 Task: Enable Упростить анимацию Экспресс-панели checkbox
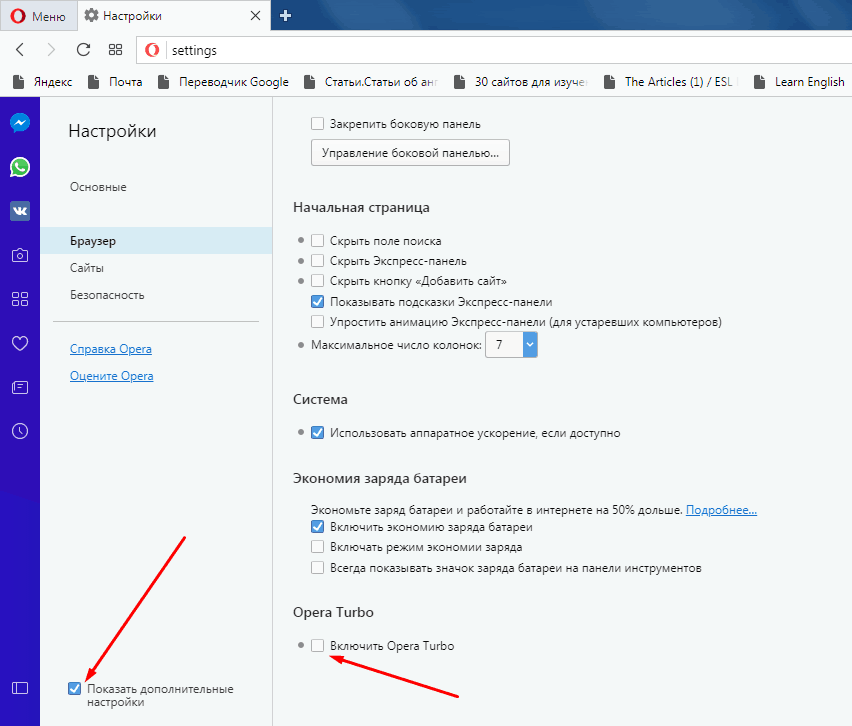(317, 322)
